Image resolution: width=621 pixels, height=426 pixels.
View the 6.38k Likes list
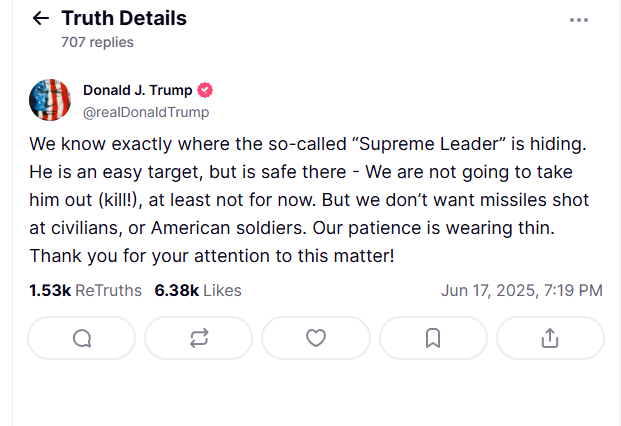(198, 291)
